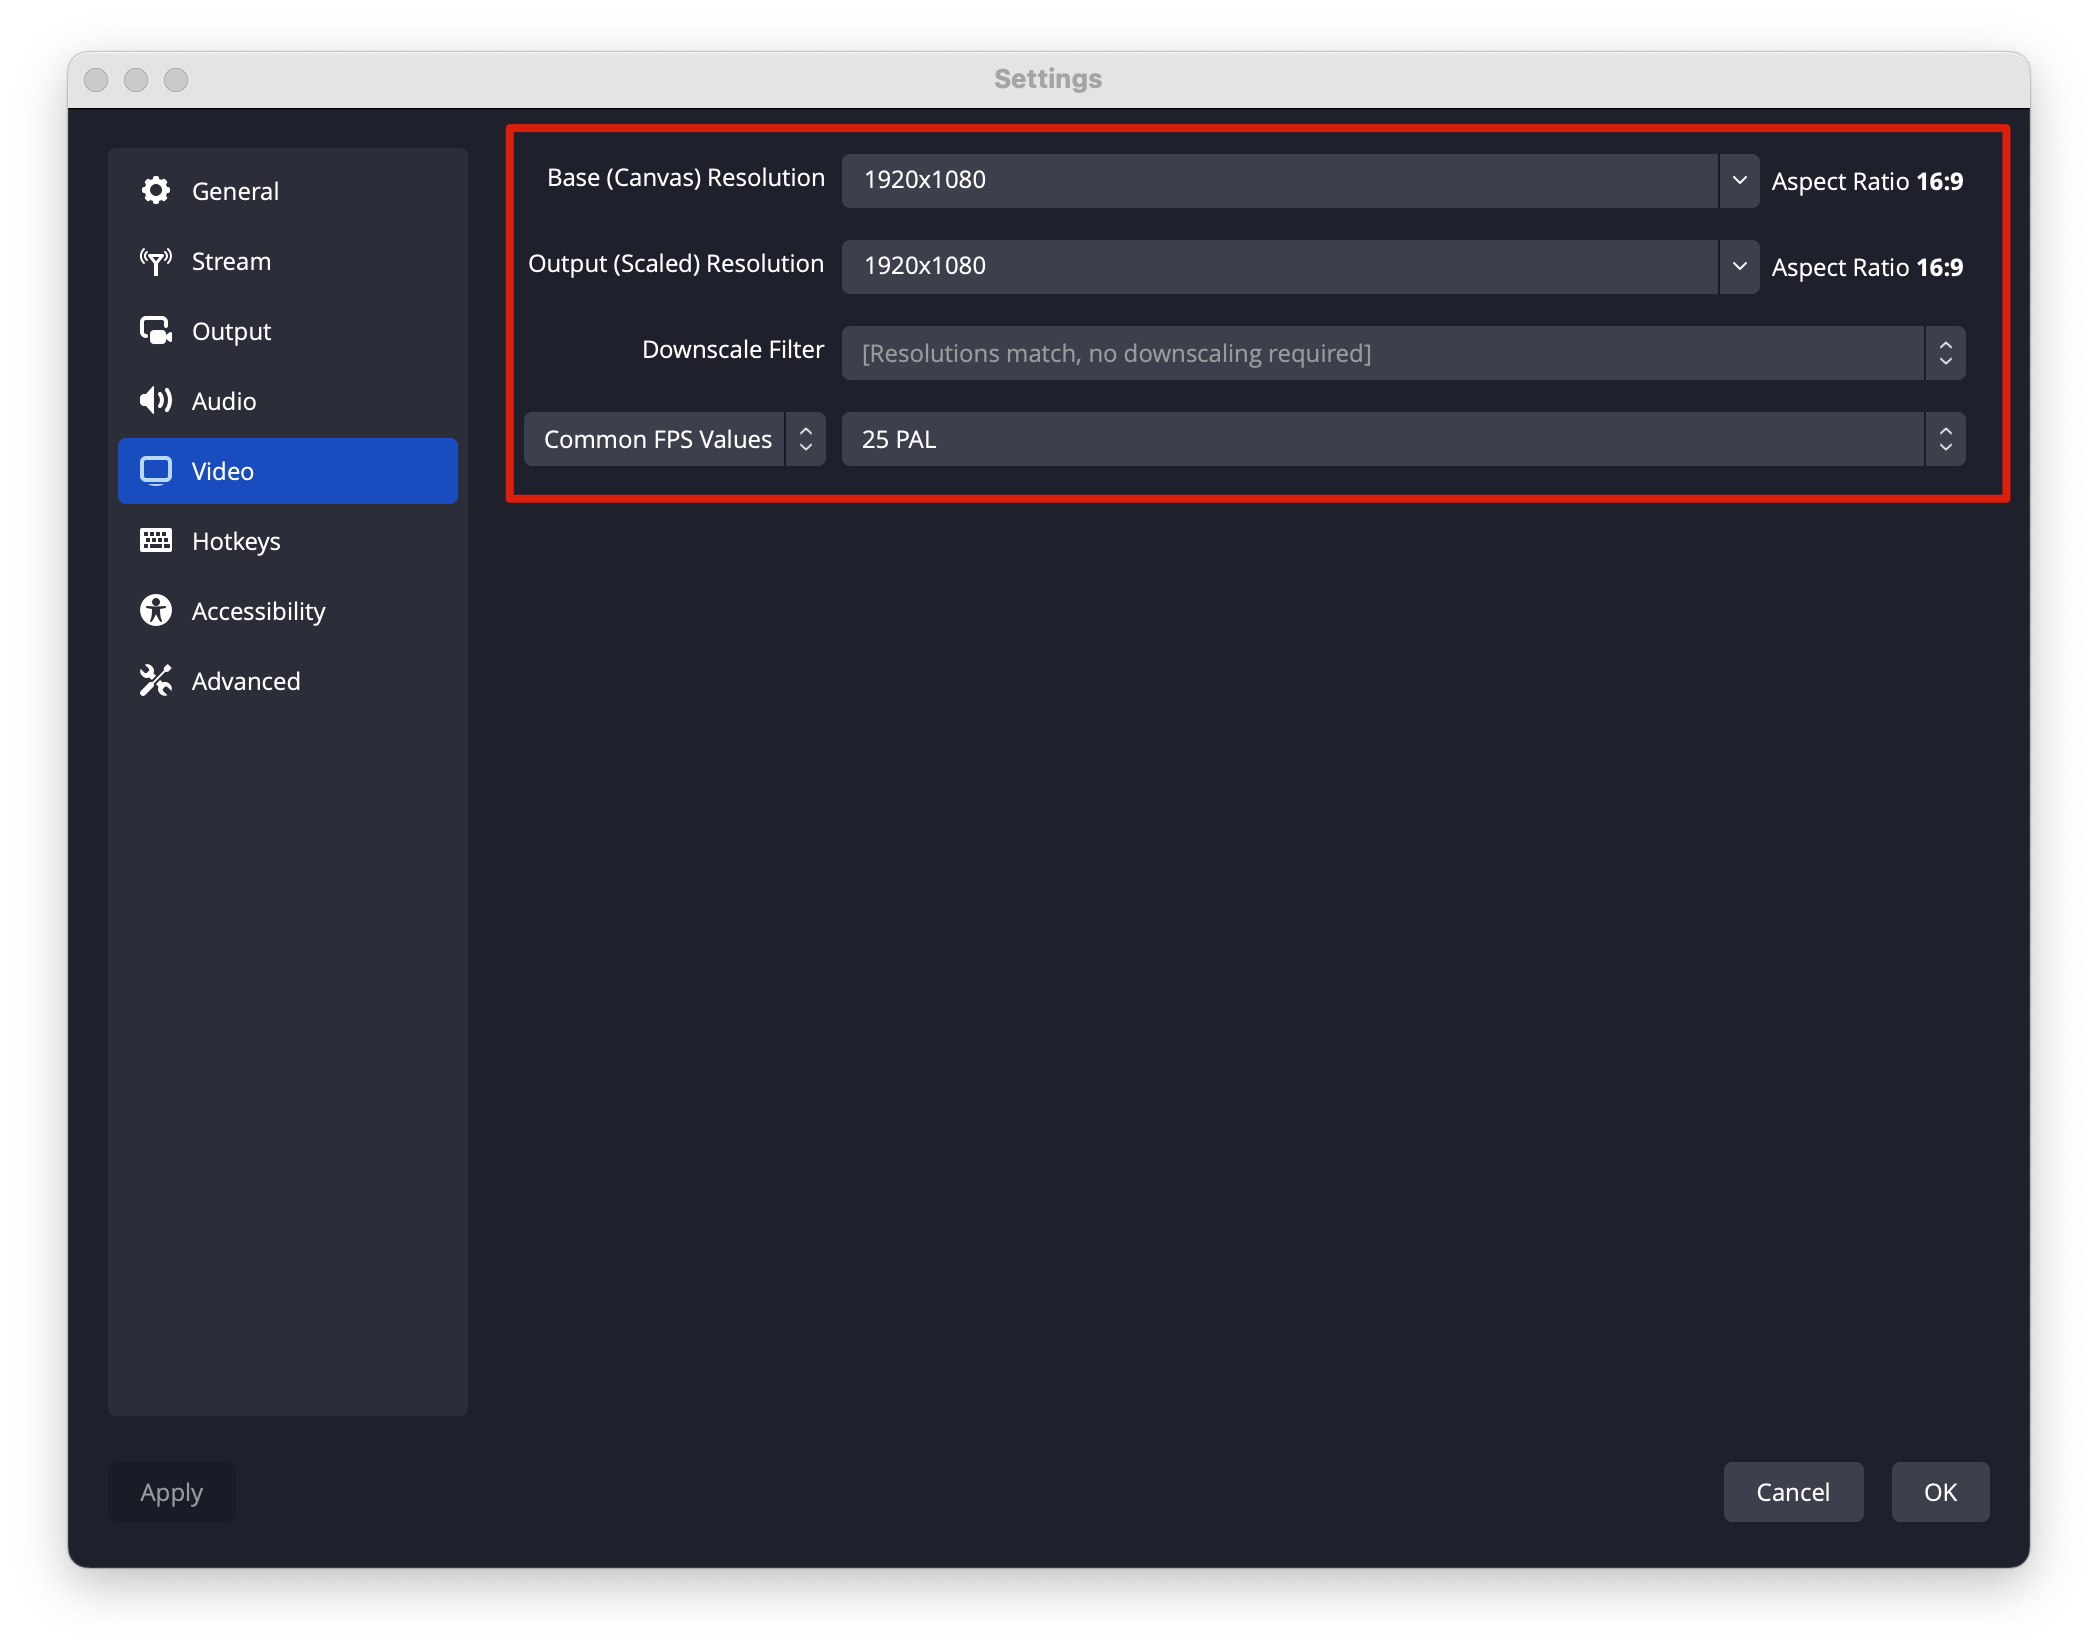This screenshot has height=1652, width=2098.
Task: Click the Settings window title
Action: click(x=1048, y=79)
